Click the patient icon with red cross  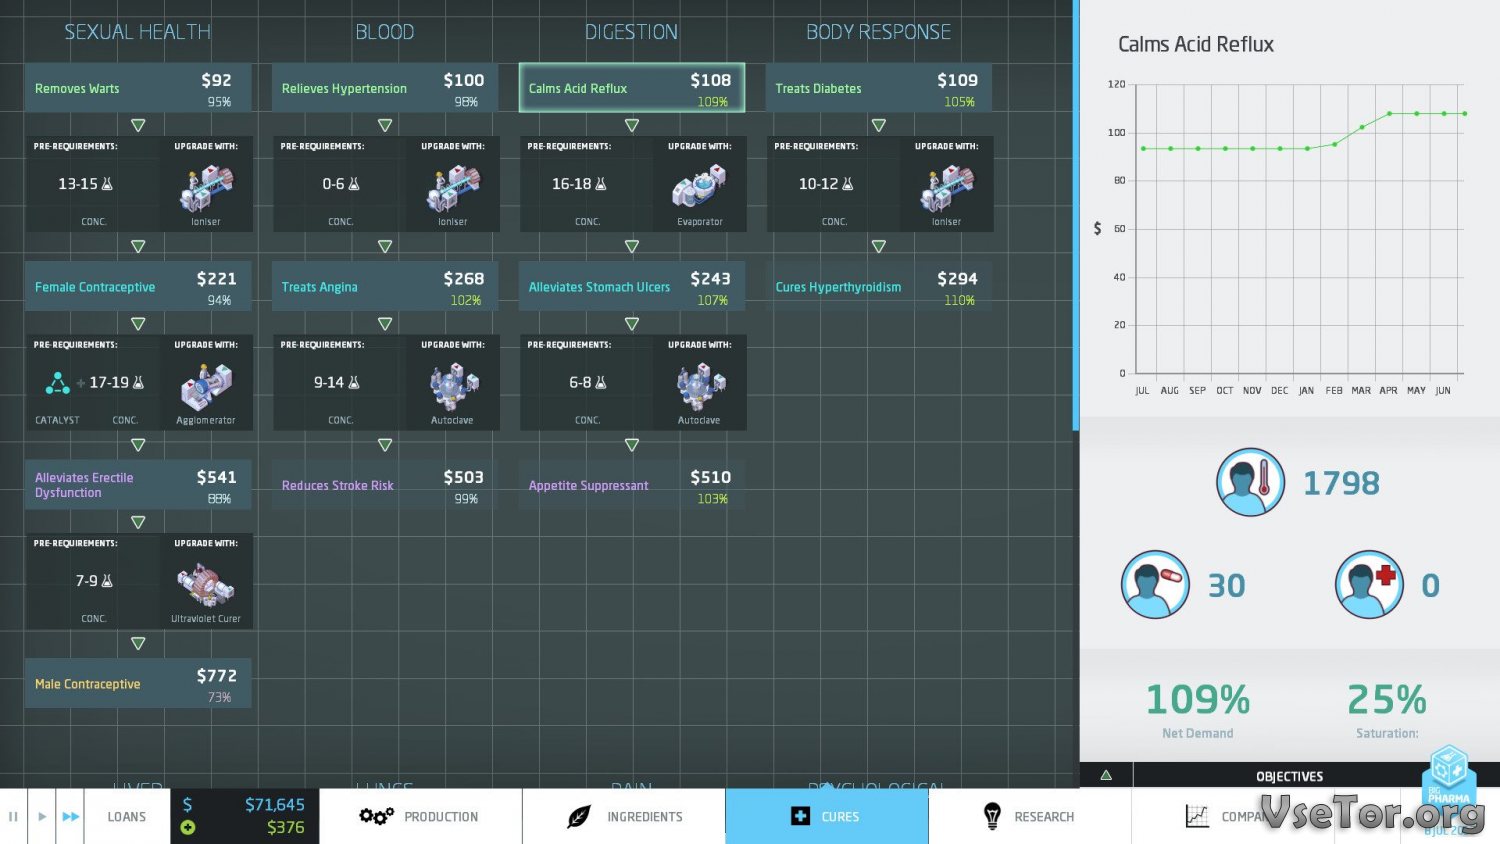pyautogui.click(x=1369, y=584)
